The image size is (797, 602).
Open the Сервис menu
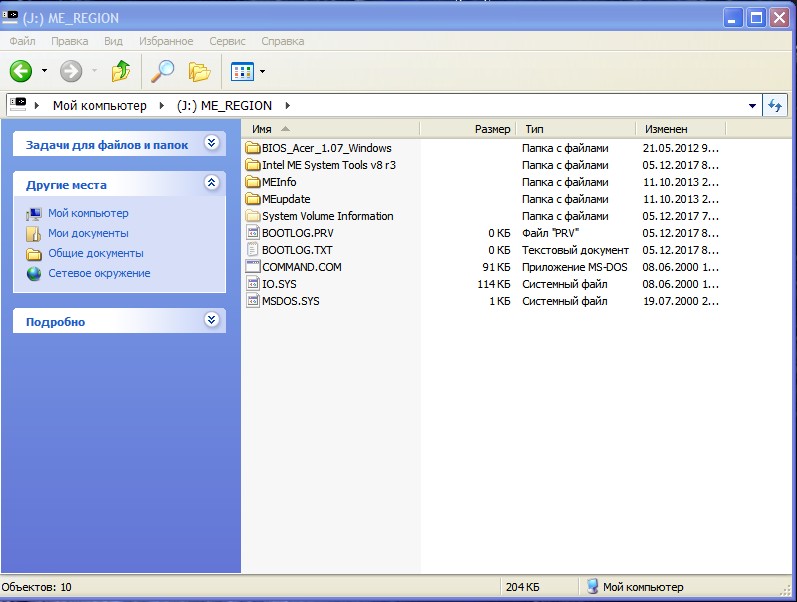click(227, 41)
